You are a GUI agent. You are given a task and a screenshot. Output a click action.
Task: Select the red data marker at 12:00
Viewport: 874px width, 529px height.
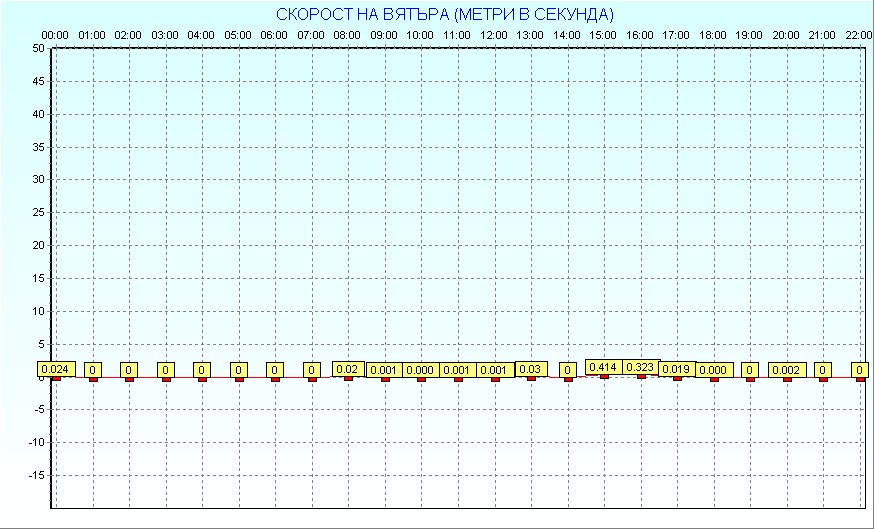pos(494,379)
